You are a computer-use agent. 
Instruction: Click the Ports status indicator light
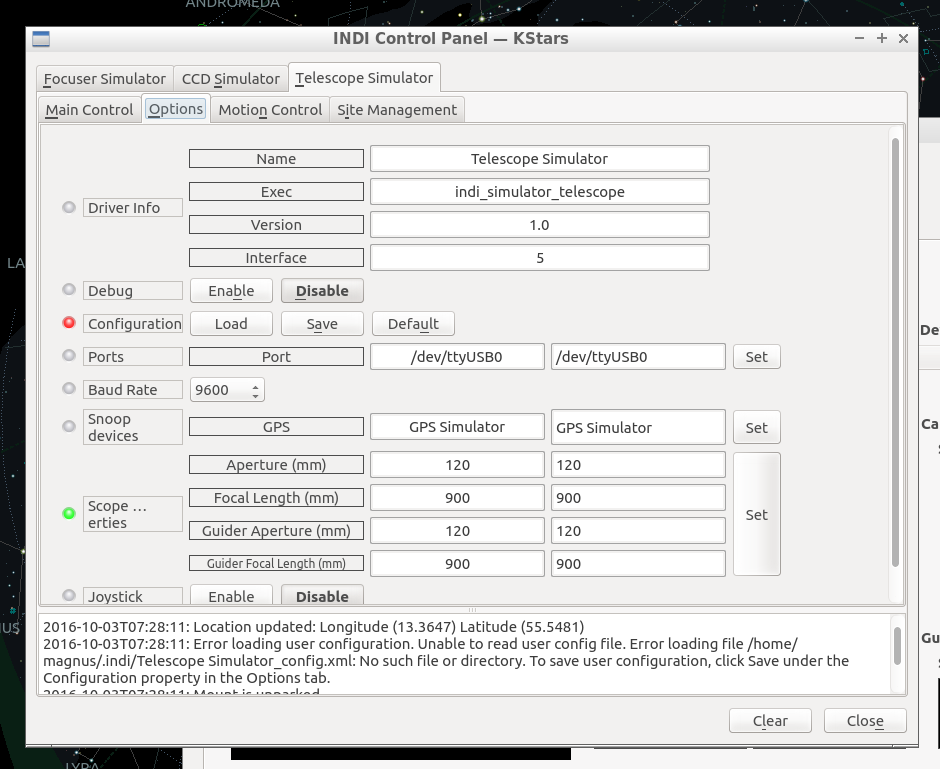click(69, 356)
